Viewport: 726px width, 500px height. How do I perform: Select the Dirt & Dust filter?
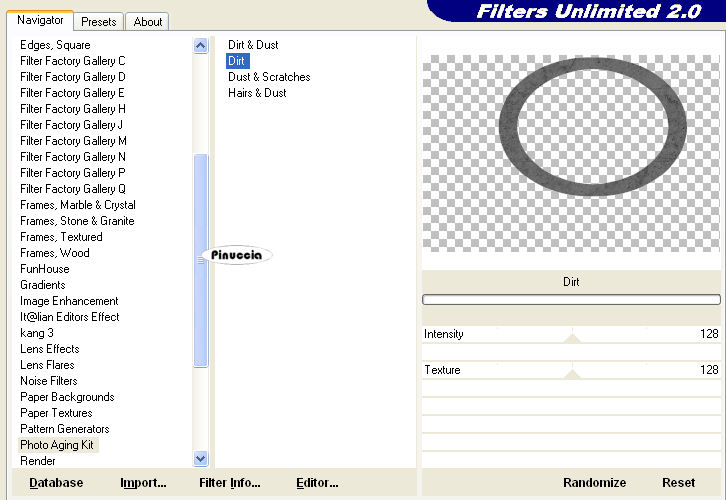253,45
